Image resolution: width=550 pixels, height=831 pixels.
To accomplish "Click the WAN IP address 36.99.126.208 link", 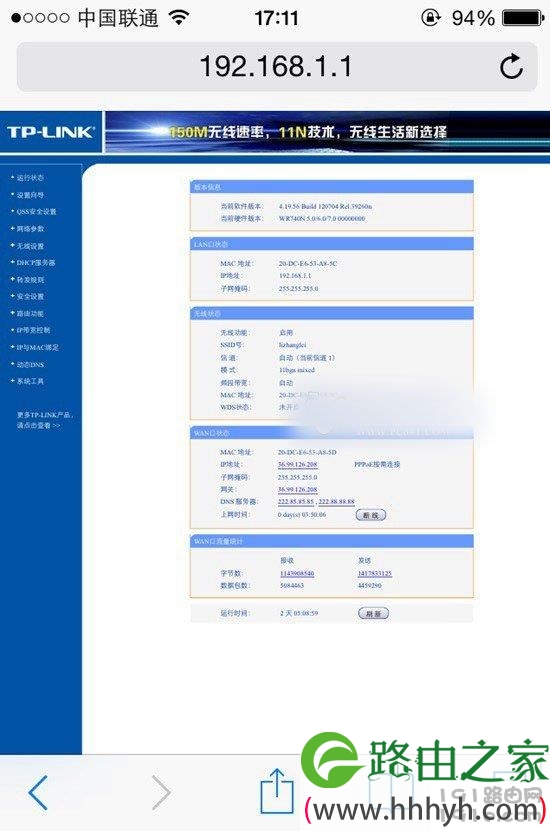I will coord(297,464).
